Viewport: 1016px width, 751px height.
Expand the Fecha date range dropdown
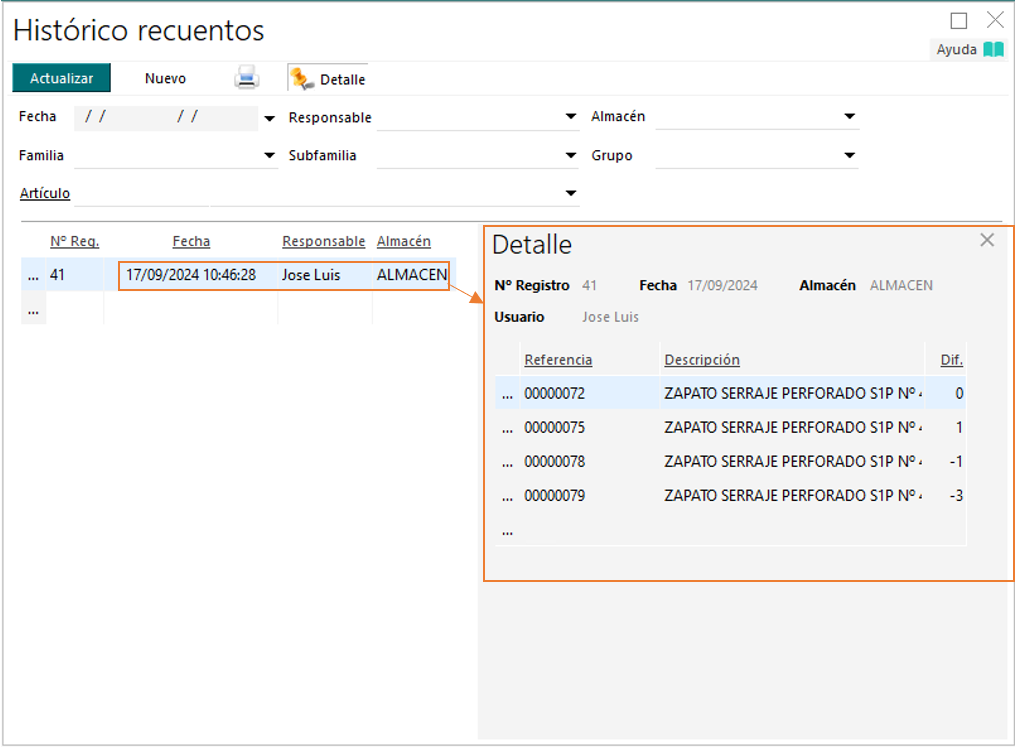tap(269, 118)
